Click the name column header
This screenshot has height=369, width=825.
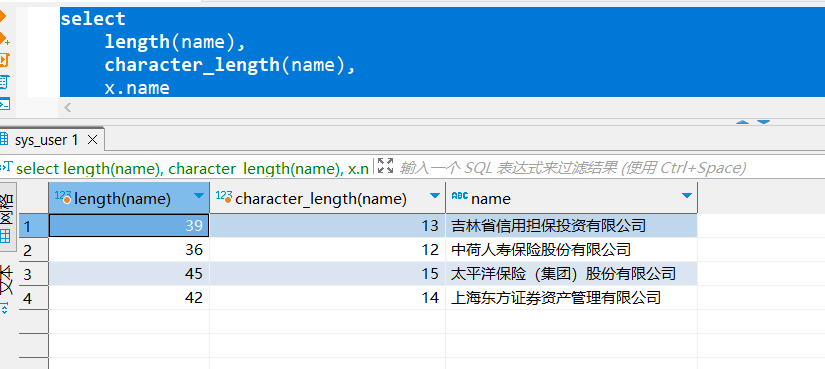571,198
